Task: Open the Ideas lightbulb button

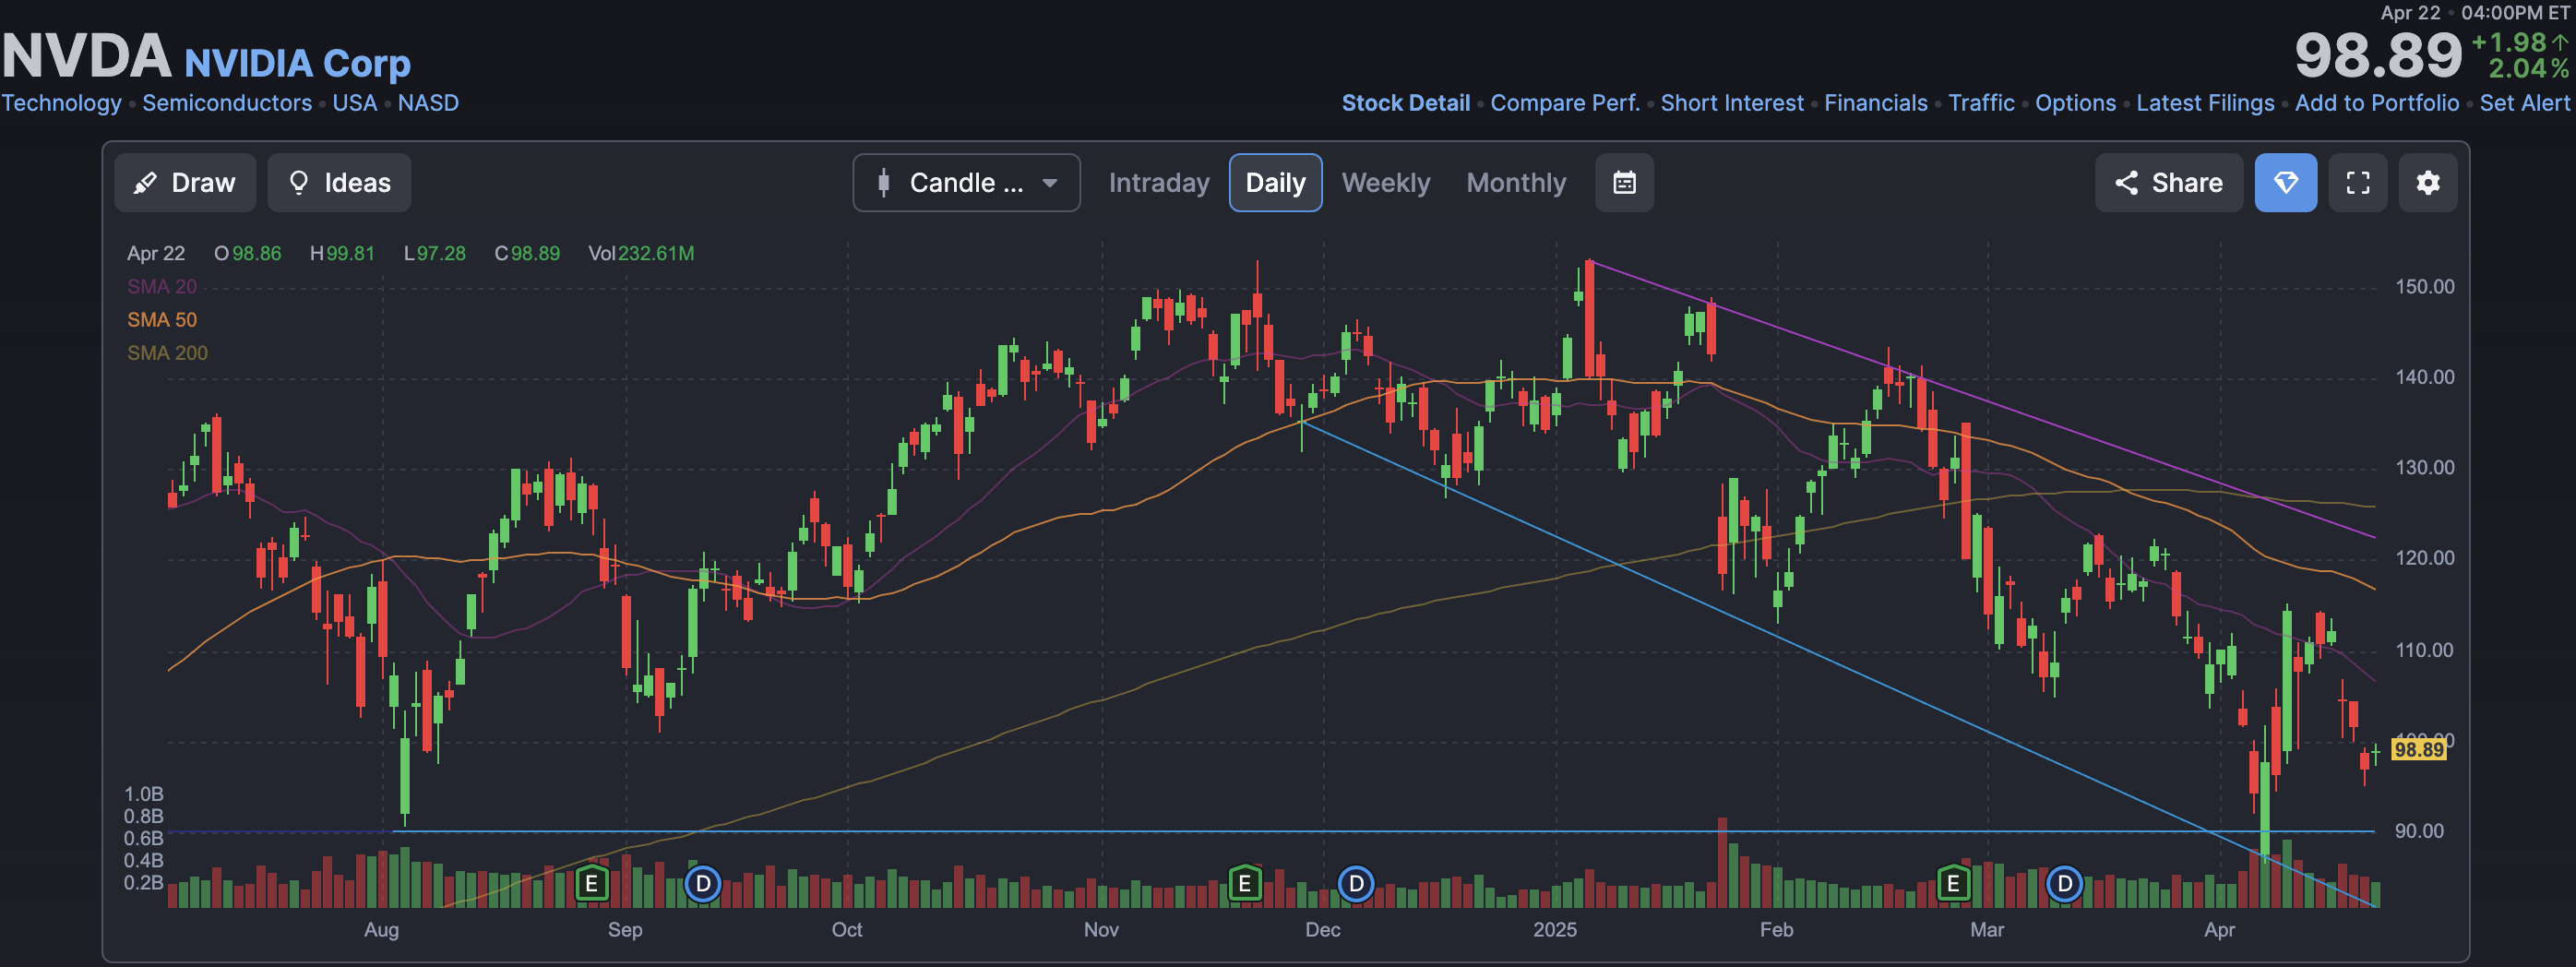Action: 339,183
